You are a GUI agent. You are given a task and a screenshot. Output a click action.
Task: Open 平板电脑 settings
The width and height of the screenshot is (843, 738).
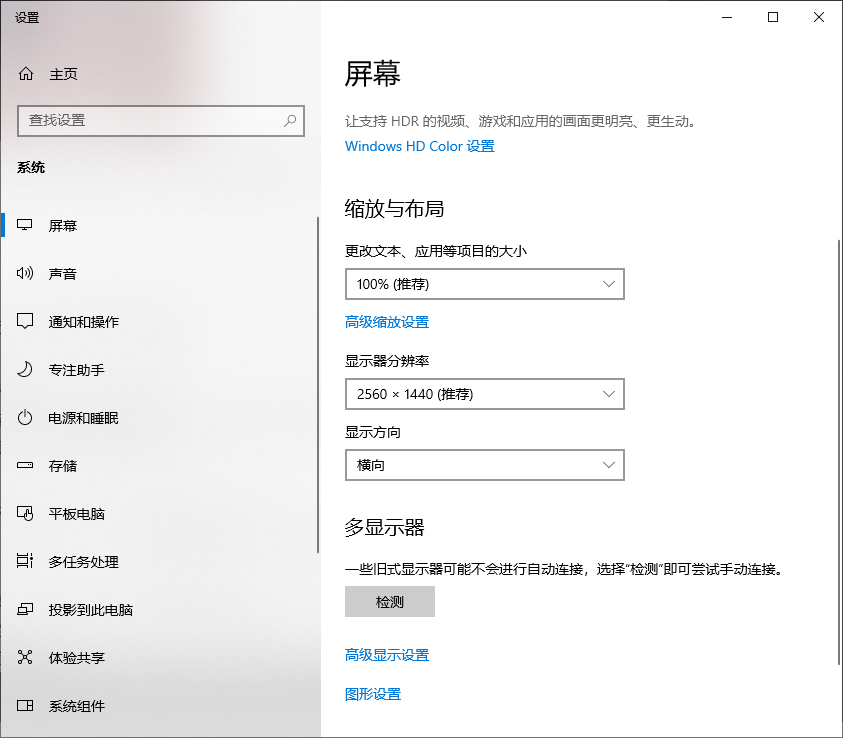pos(76,513)
